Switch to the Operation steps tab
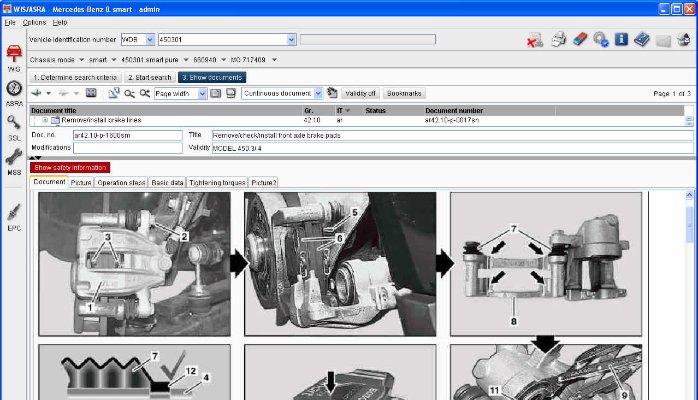This screenshot has height=400, width=698. tap(121, 182)
